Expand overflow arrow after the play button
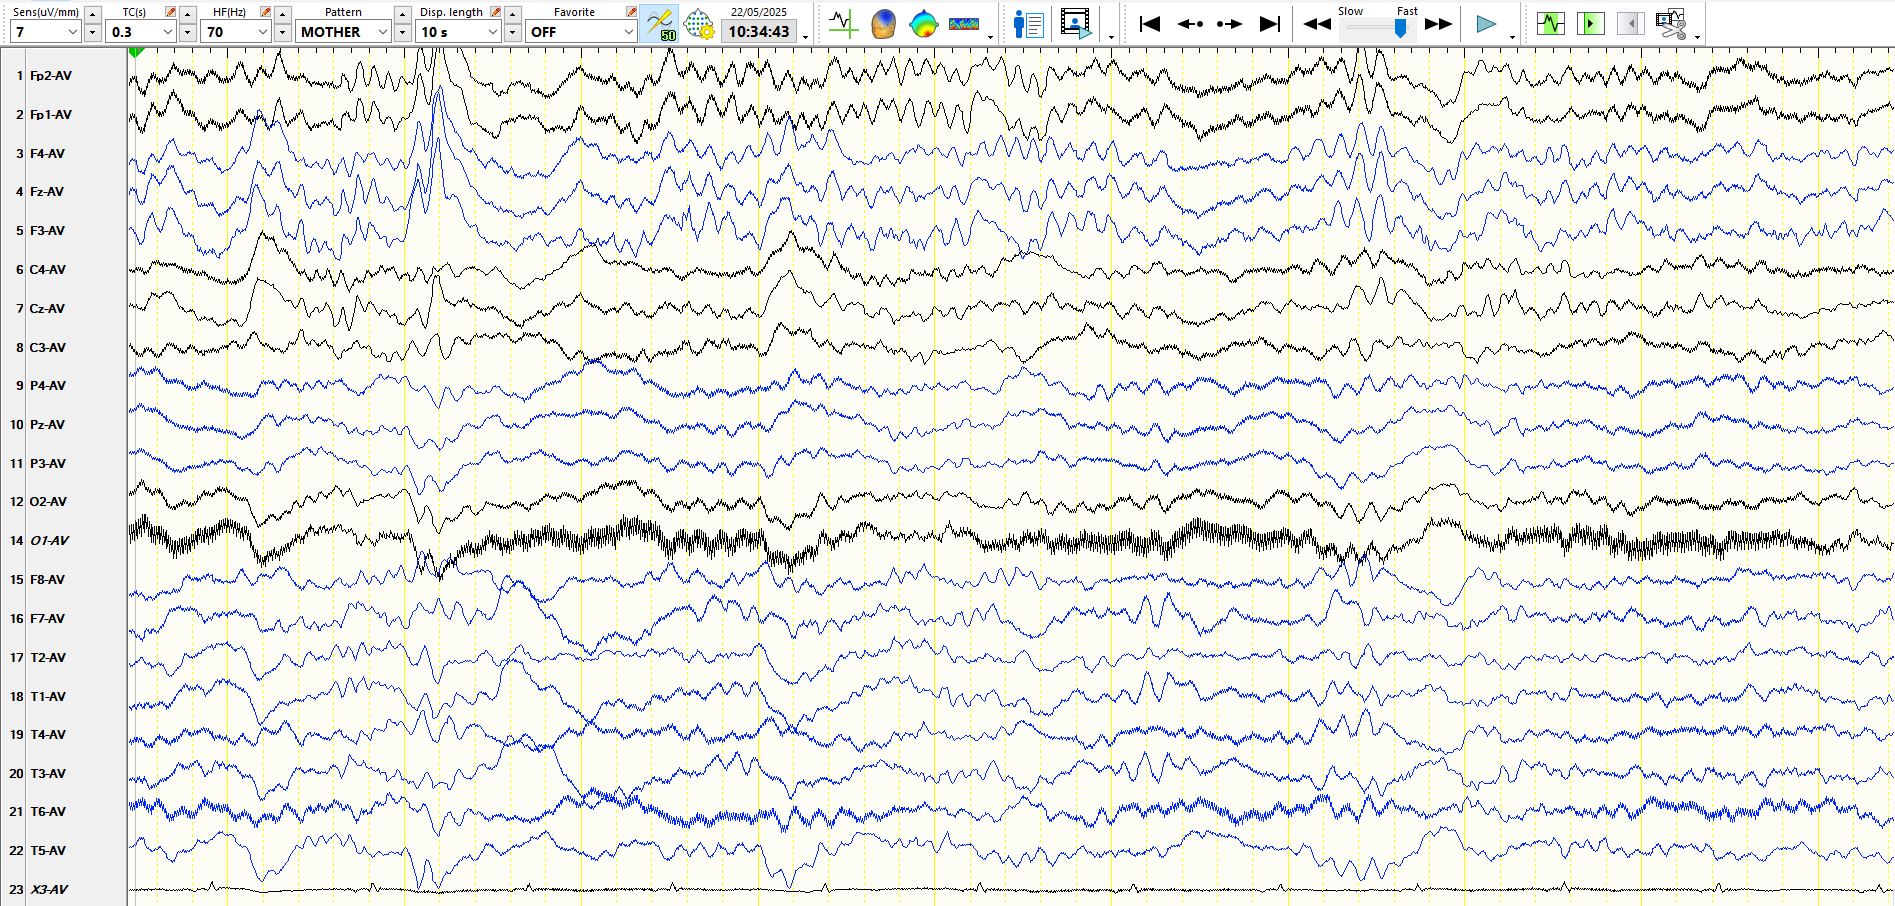The width and height of the screenshot is (1895, 906). (1512, 37)
